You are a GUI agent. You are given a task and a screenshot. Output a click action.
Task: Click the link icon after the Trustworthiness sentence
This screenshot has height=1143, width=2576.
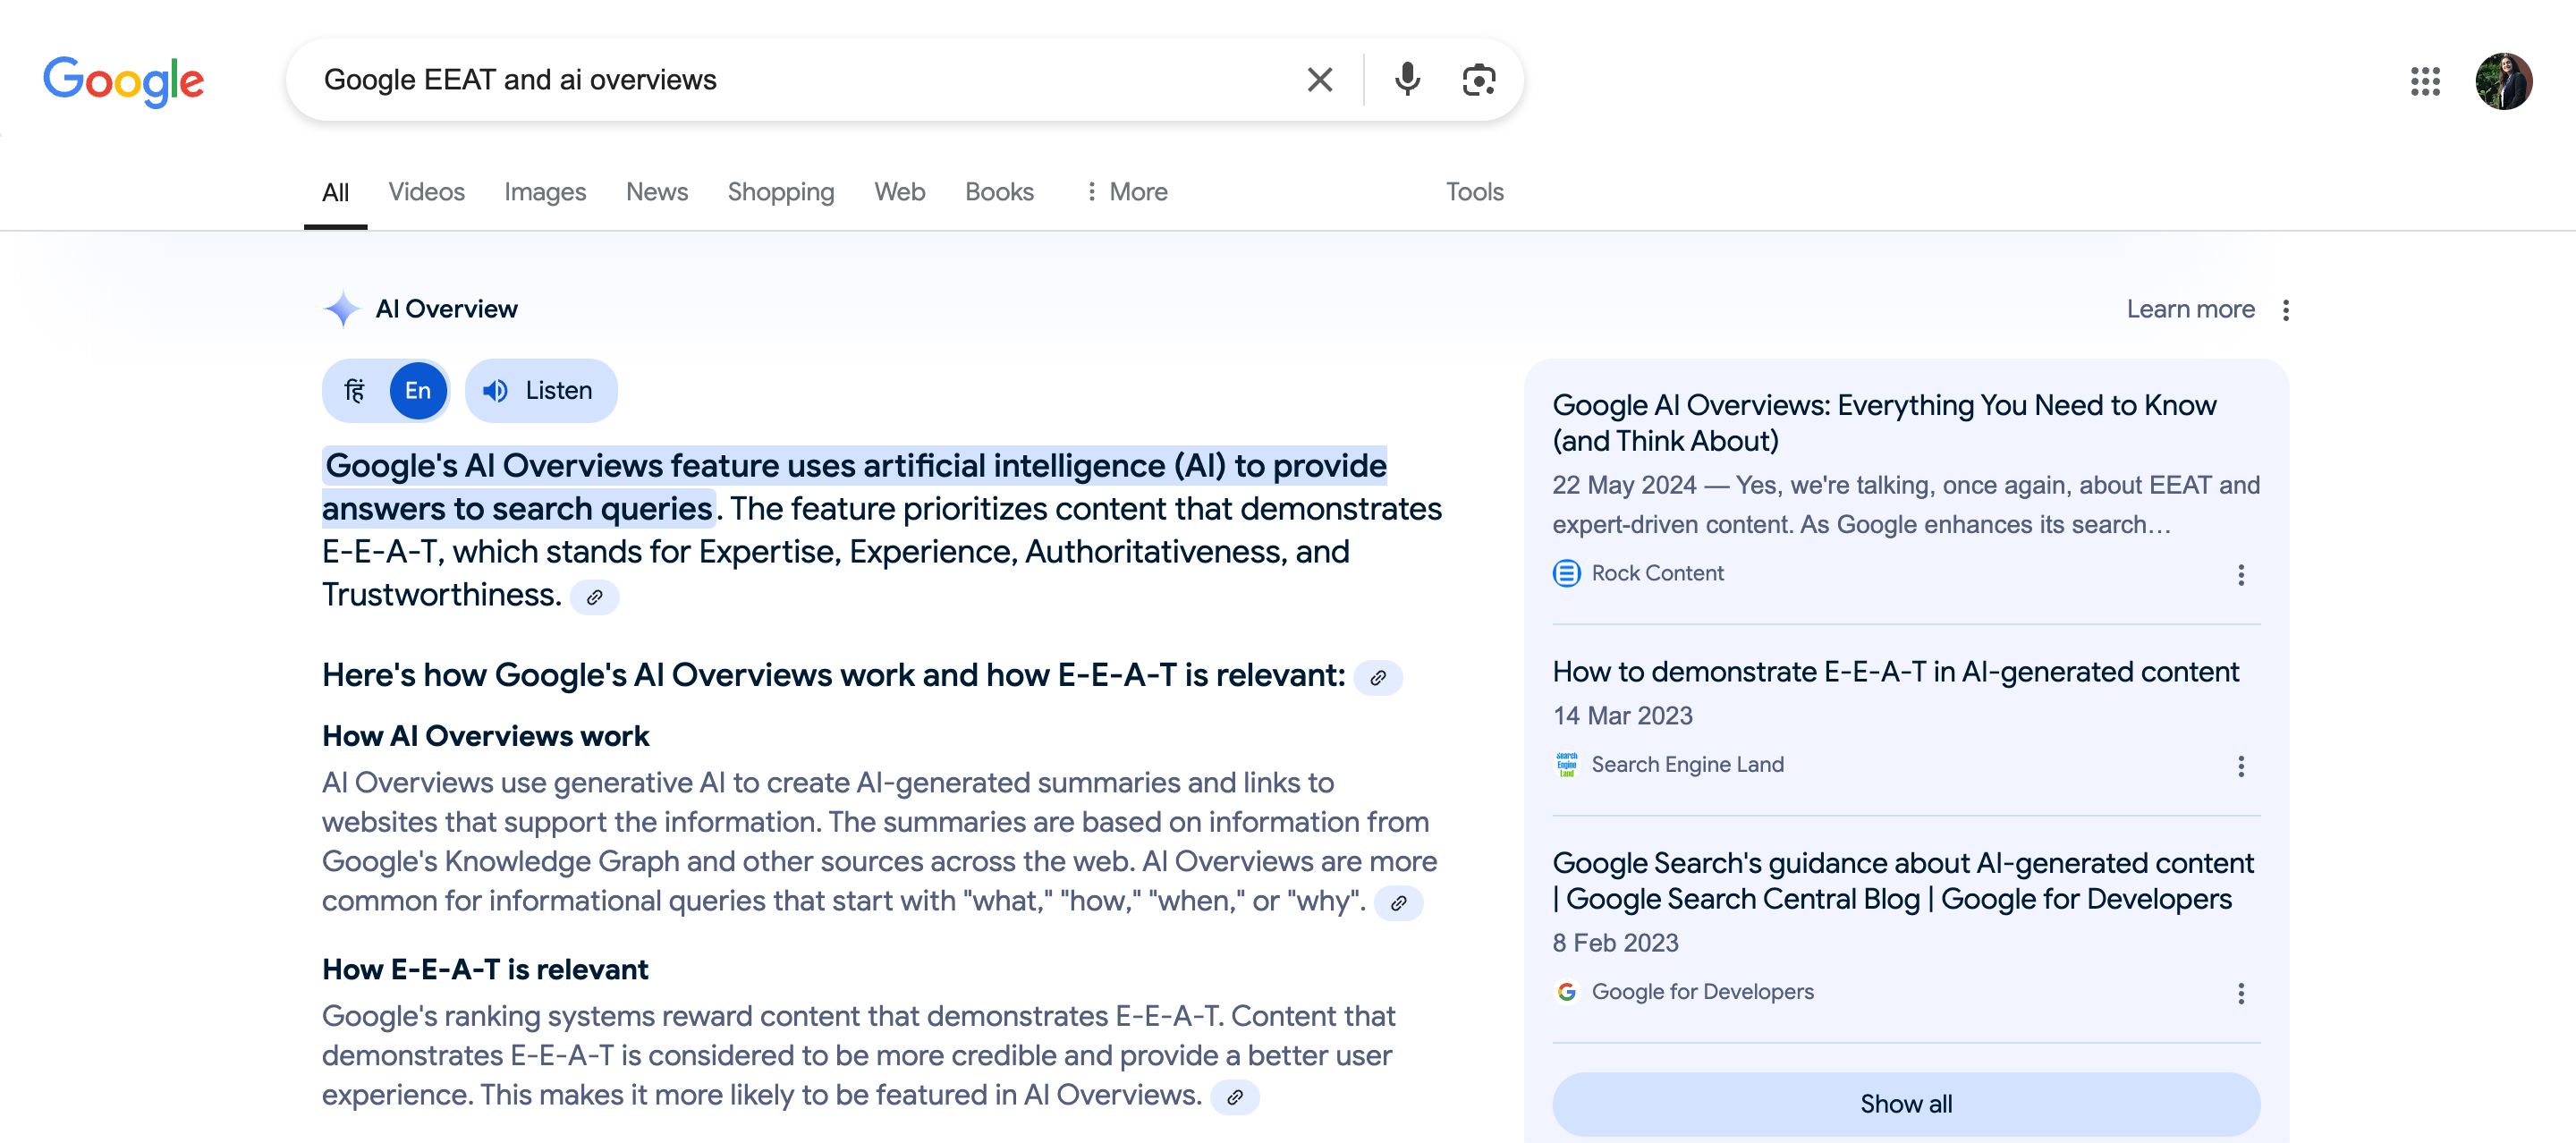(x=595, y=597)
